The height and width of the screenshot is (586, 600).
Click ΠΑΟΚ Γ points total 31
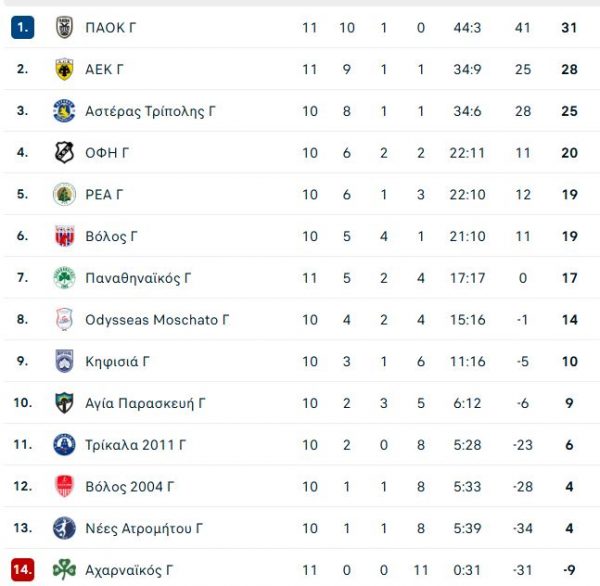570,28
